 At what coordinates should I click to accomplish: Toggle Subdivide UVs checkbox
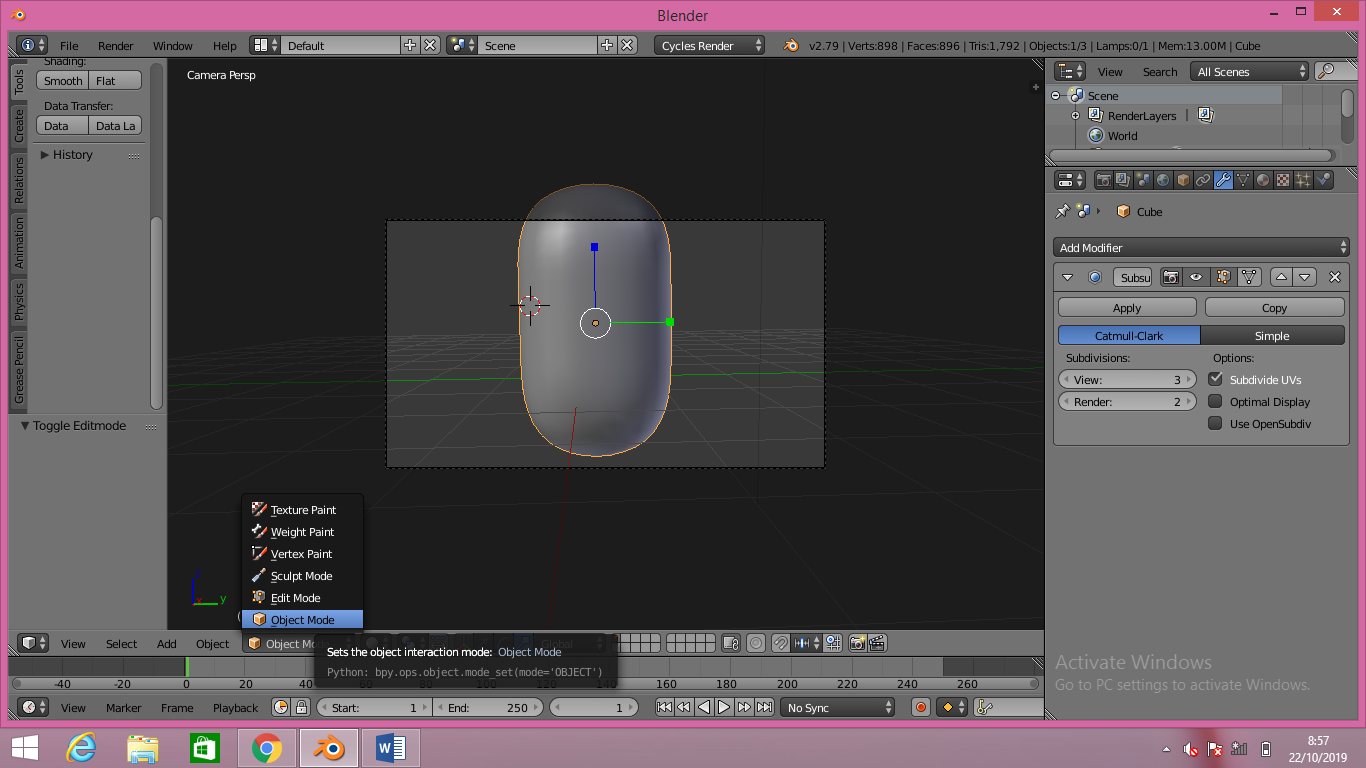click(x=1215, y=379)
